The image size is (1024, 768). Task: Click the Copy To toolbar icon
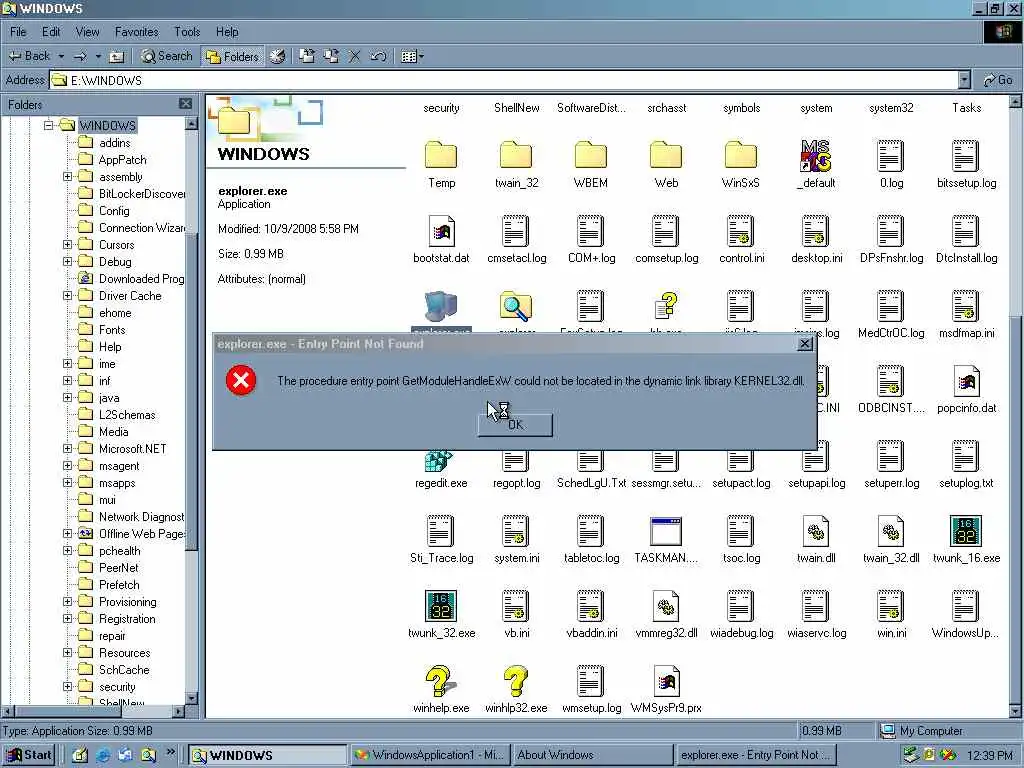(x=331, y=57)
